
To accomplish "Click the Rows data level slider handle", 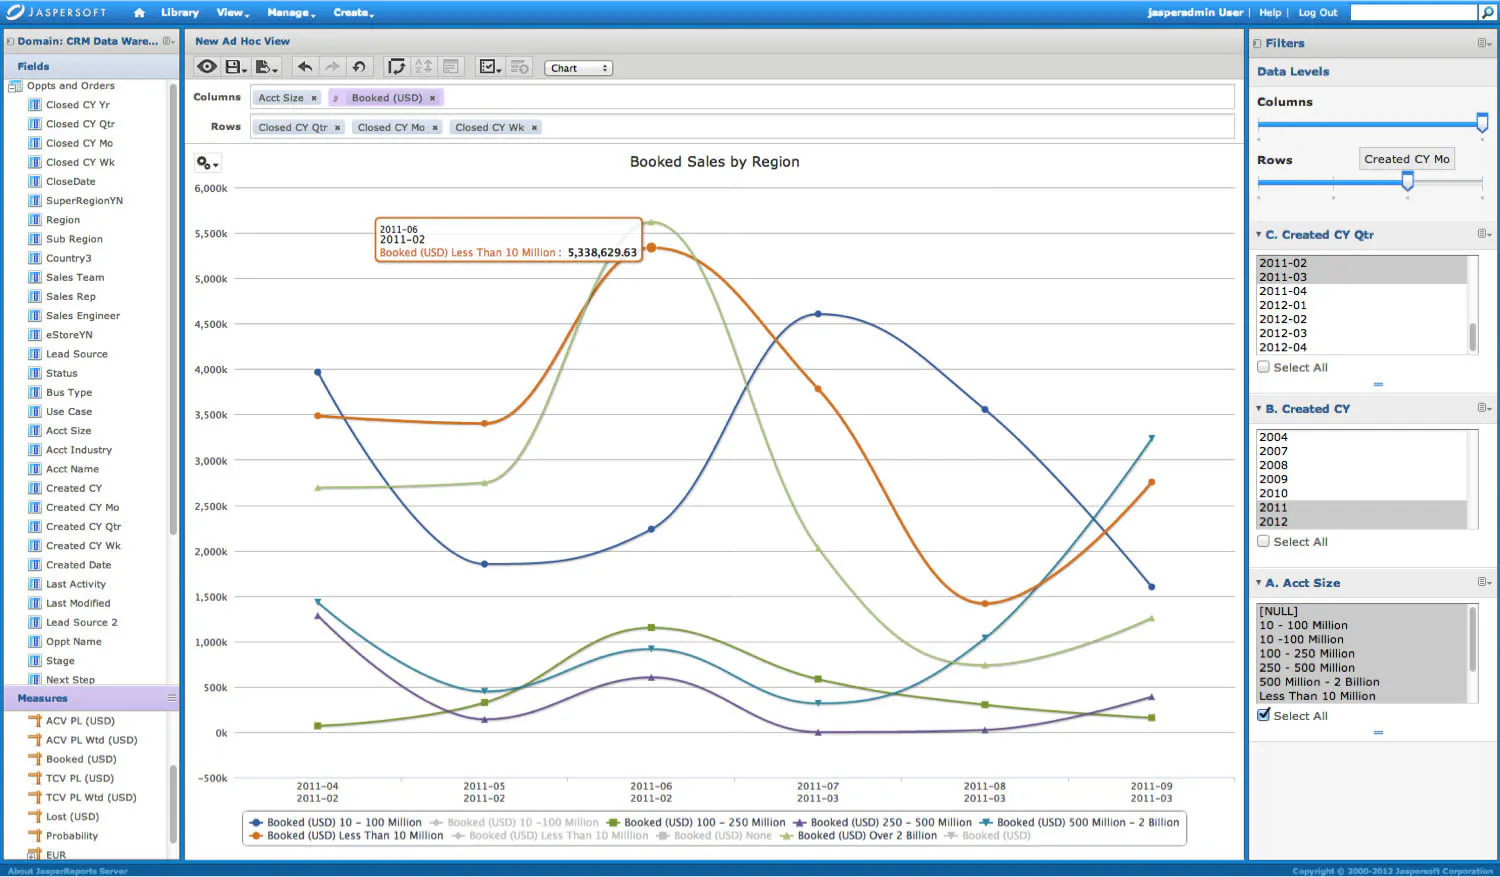I will click(1408, 181).
